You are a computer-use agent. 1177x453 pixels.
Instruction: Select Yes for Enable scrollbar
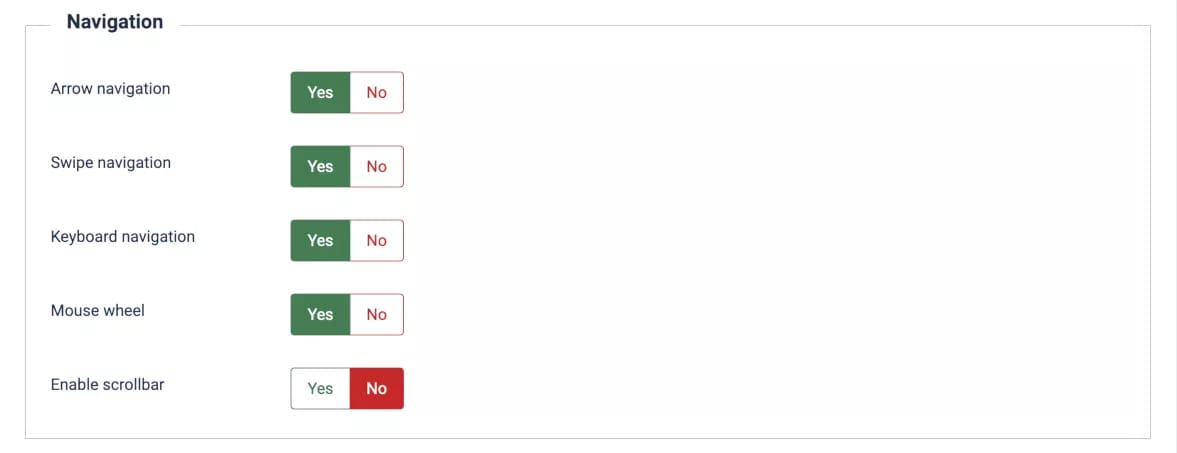click(x=320, y=388)
